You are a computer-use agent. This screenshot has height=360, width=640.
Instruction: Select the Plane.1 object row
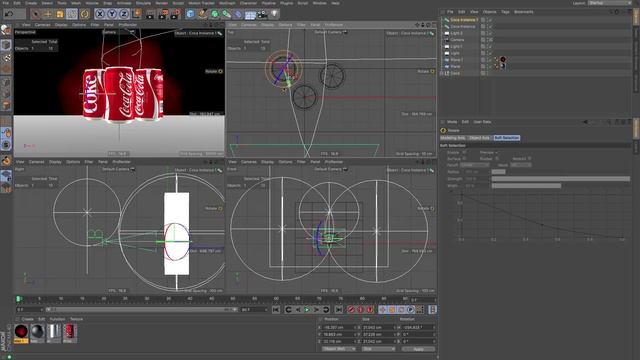(456, 60)
